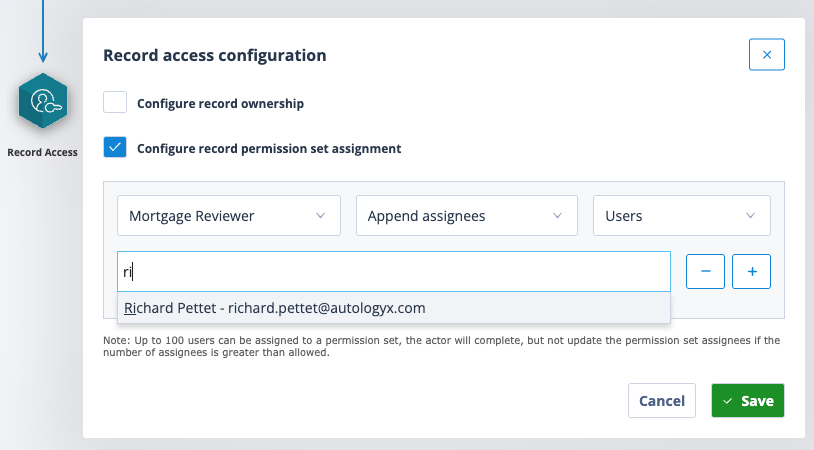
Task: Uncheck Configure record permission set assignment
Action: tap(115, 147)
